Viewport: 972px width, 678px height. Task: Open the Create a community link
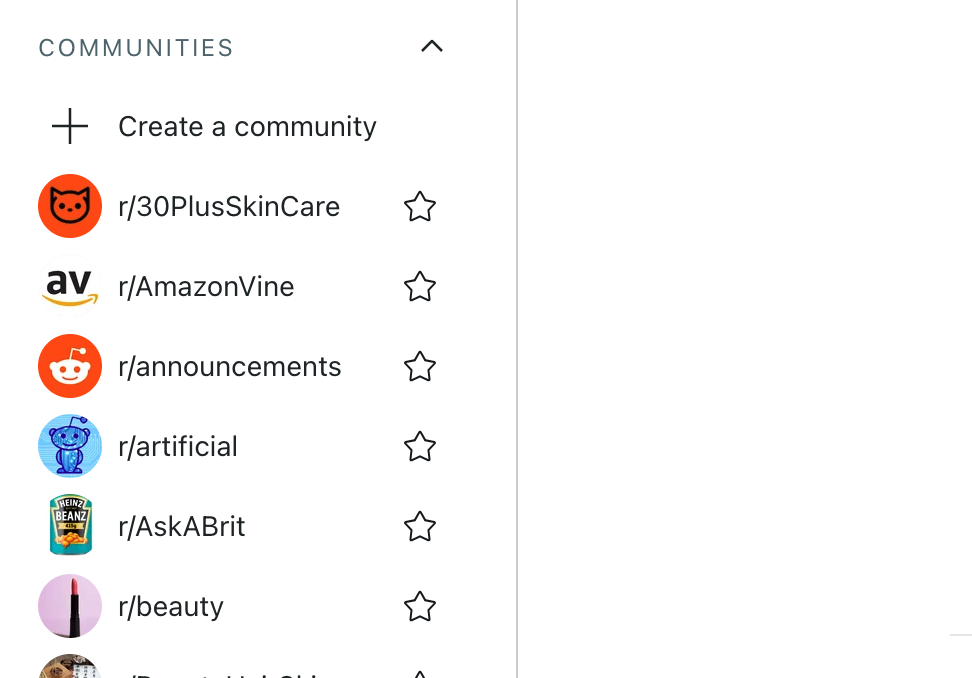pyautogui.click(x=247, y=127)
